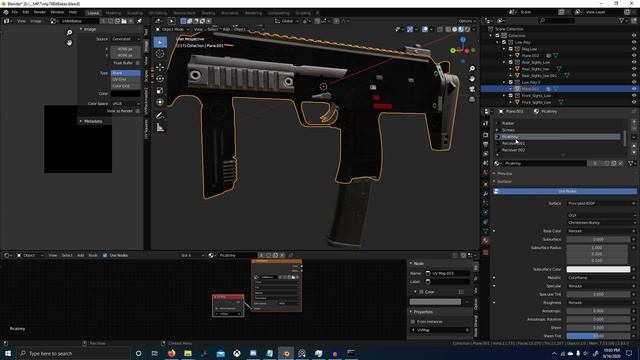Switch to the Layout workspace tab

point(93,13)
